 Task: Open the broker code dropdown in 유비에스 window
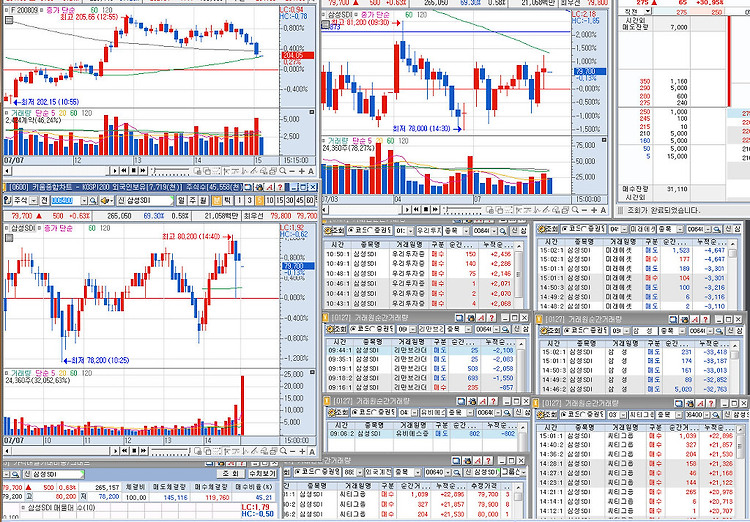[414, 412]
